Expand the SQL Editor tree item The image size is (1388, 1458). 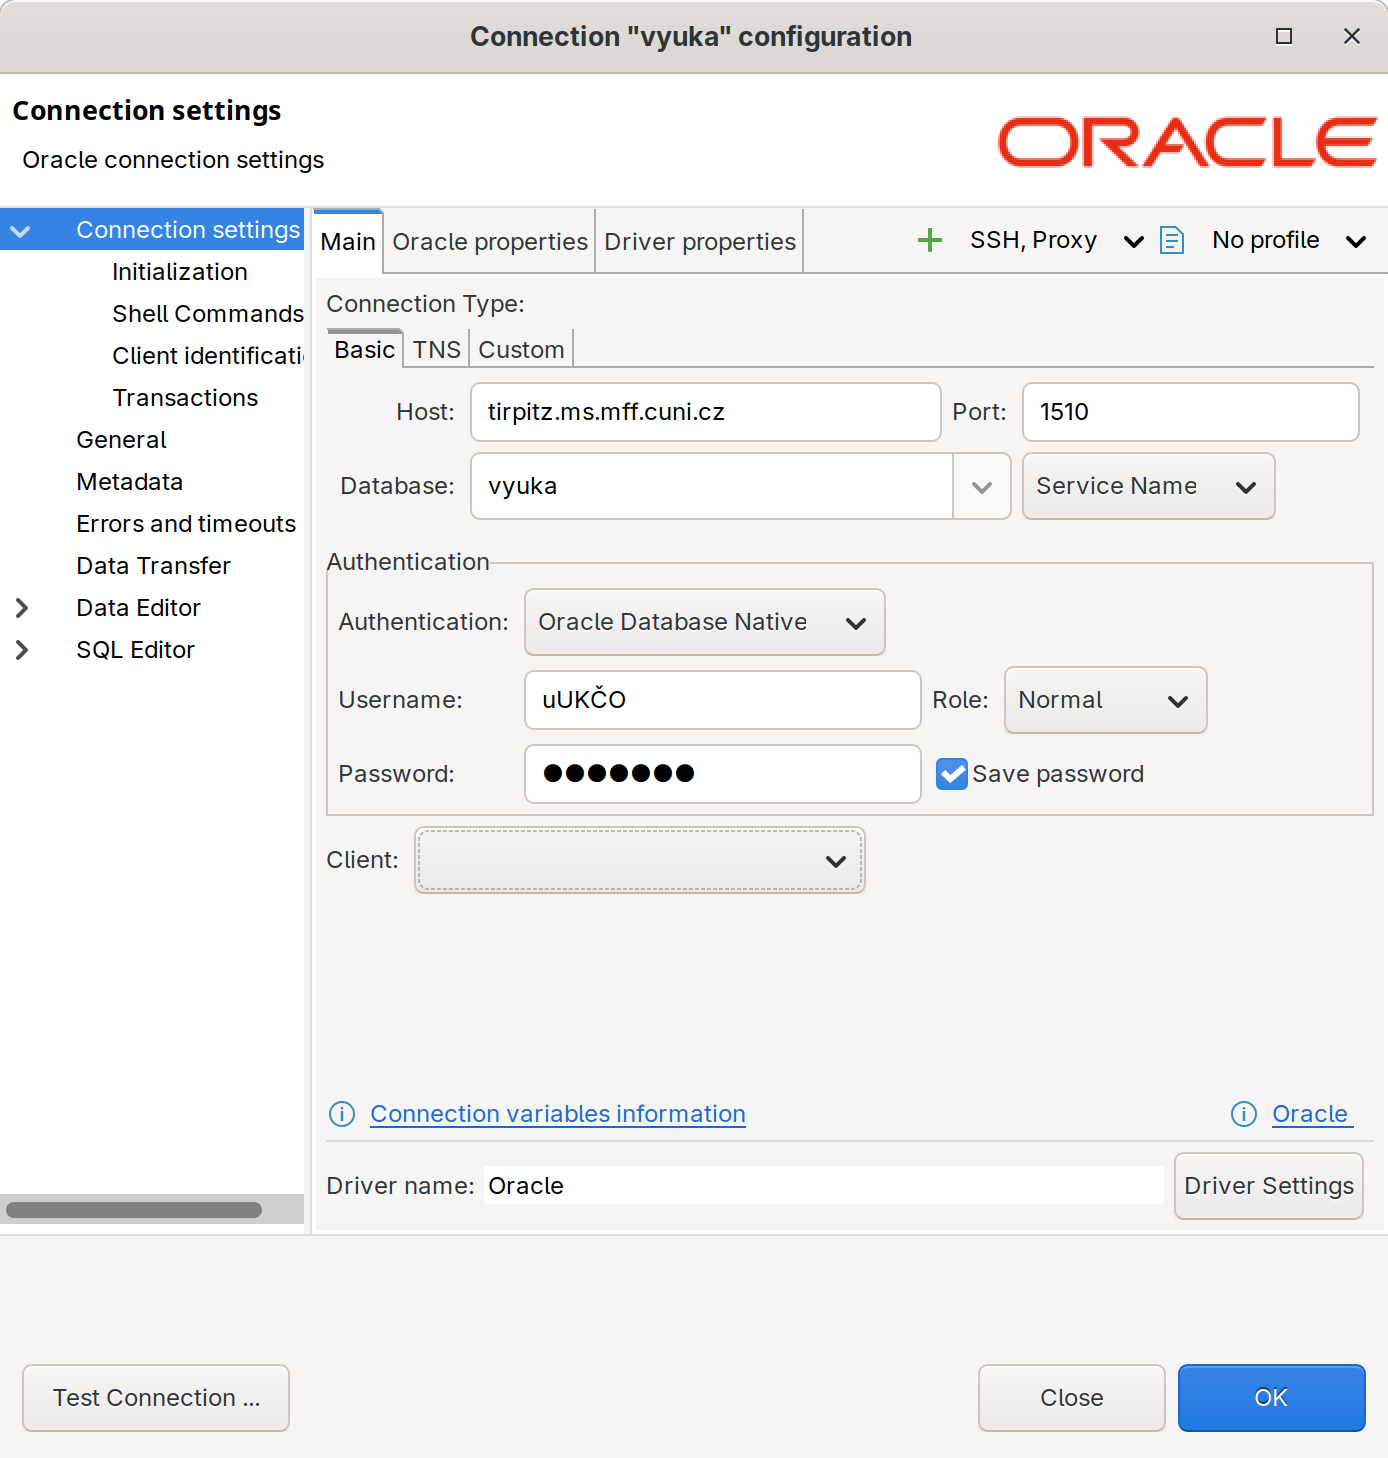point(20,649)
